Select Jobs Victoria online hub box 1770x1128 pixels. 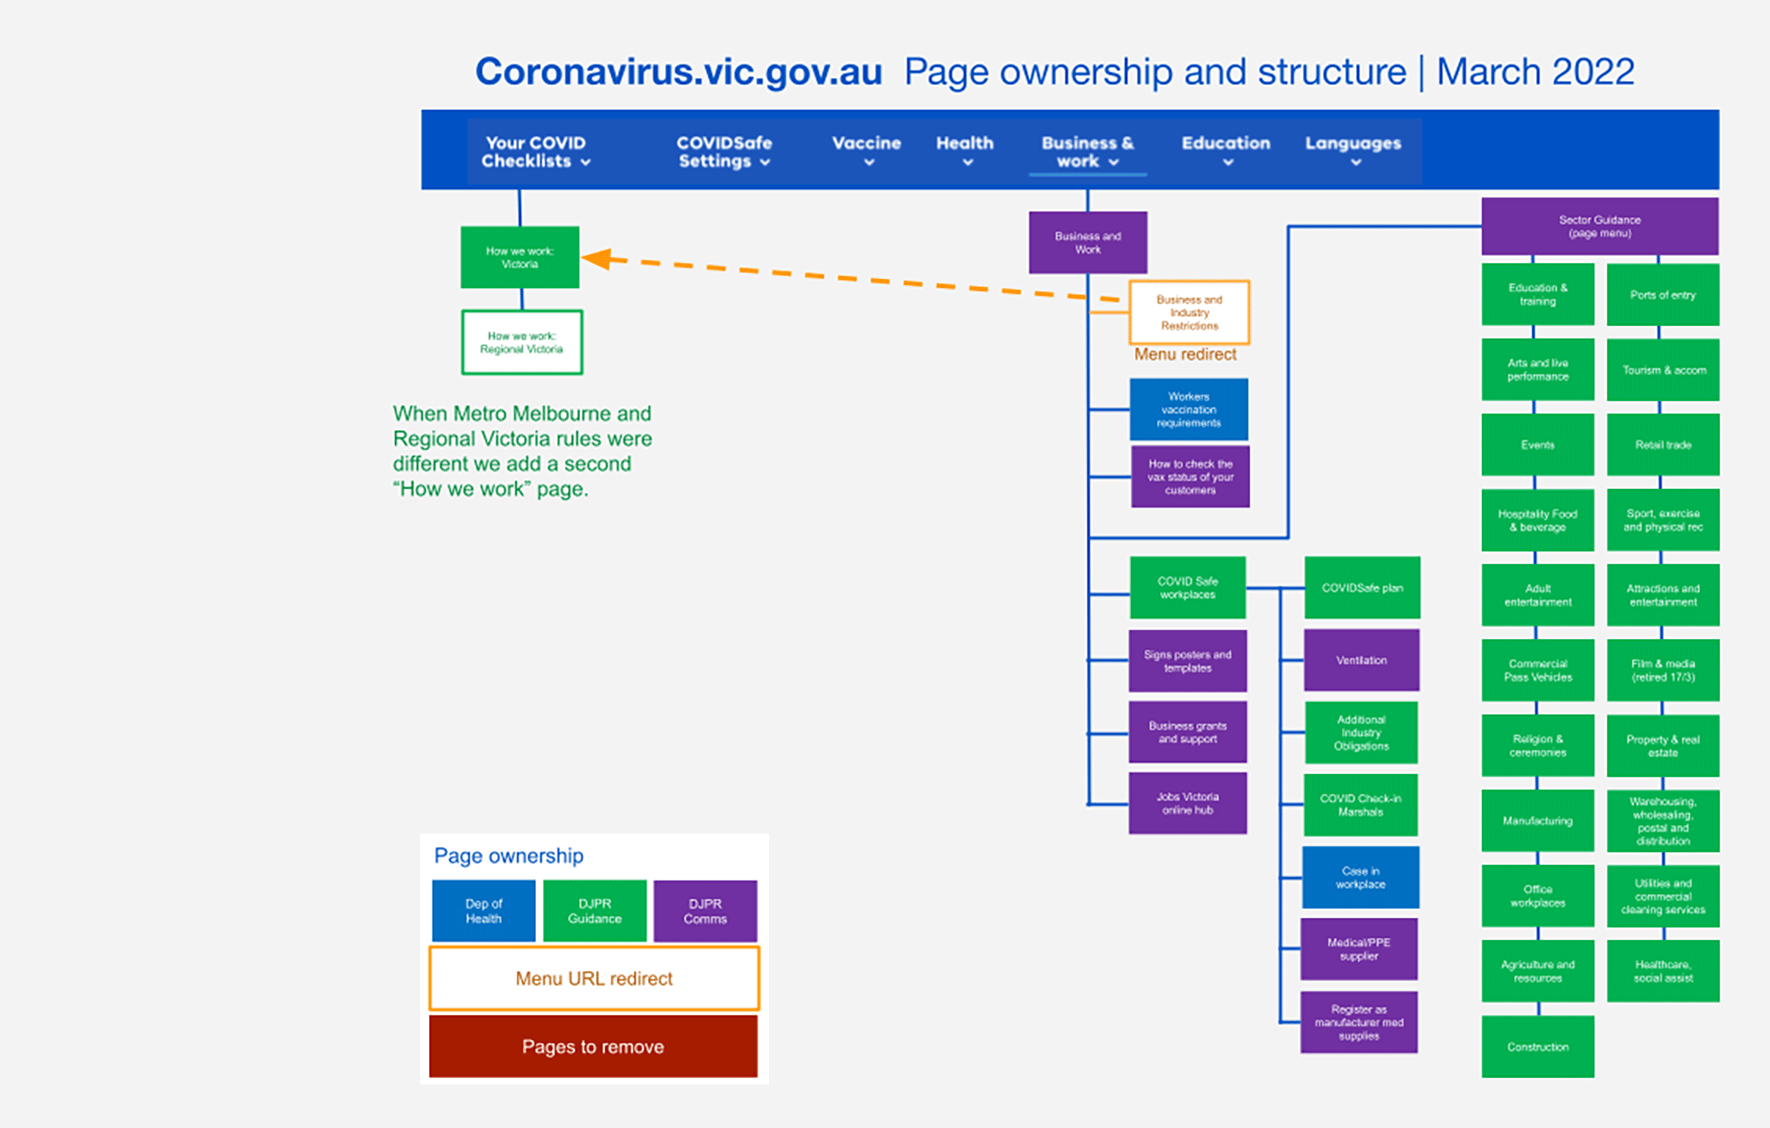(x=1188, y=803)
